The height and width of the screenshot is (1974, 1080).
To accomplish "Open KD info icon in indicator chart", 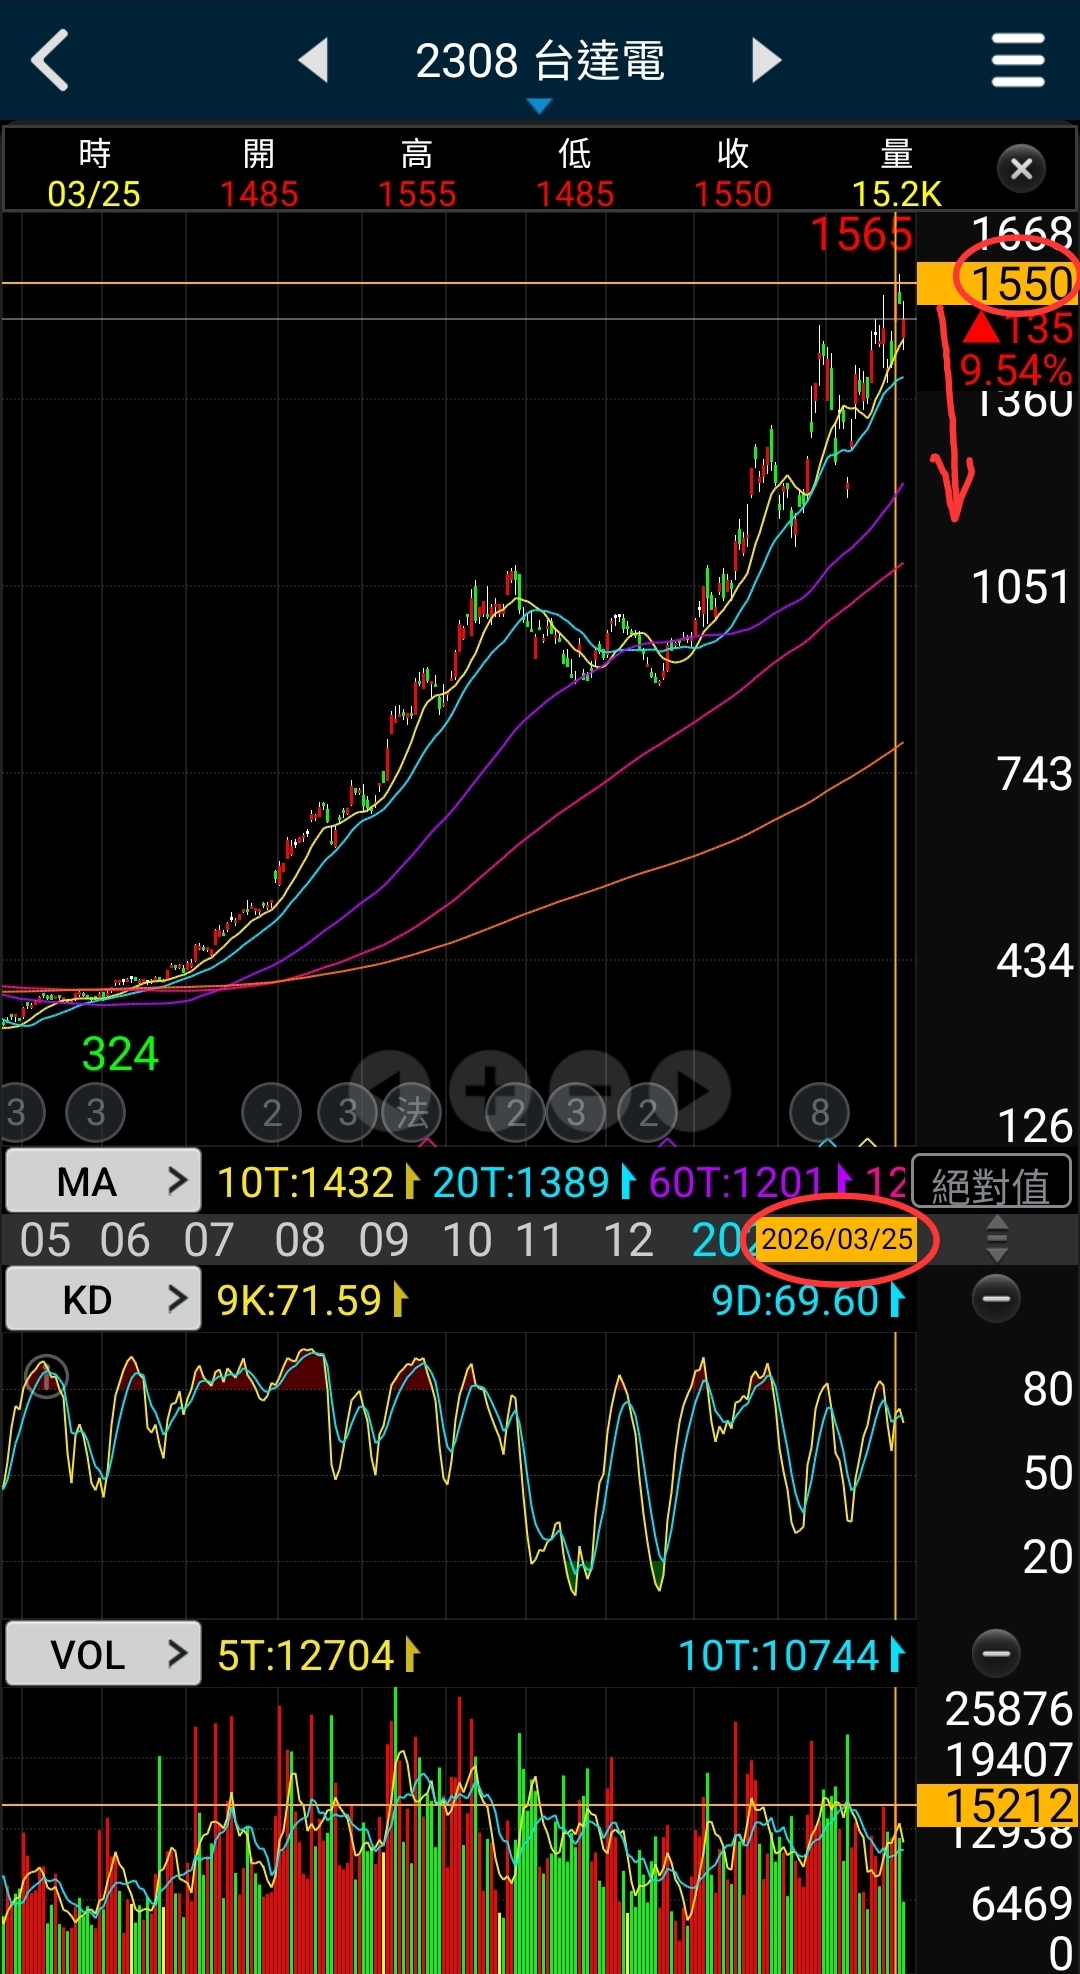I will 45,1377.
